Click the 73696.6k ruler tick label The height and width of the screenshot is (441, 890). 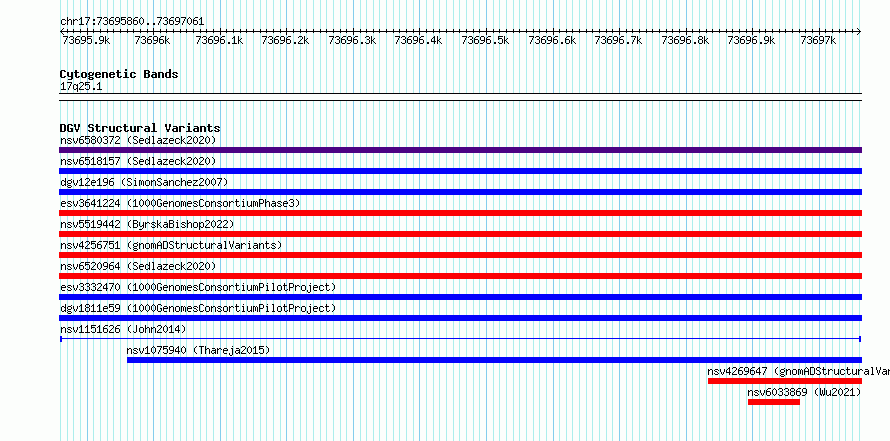pyautogui.click(x=552, y=40)
